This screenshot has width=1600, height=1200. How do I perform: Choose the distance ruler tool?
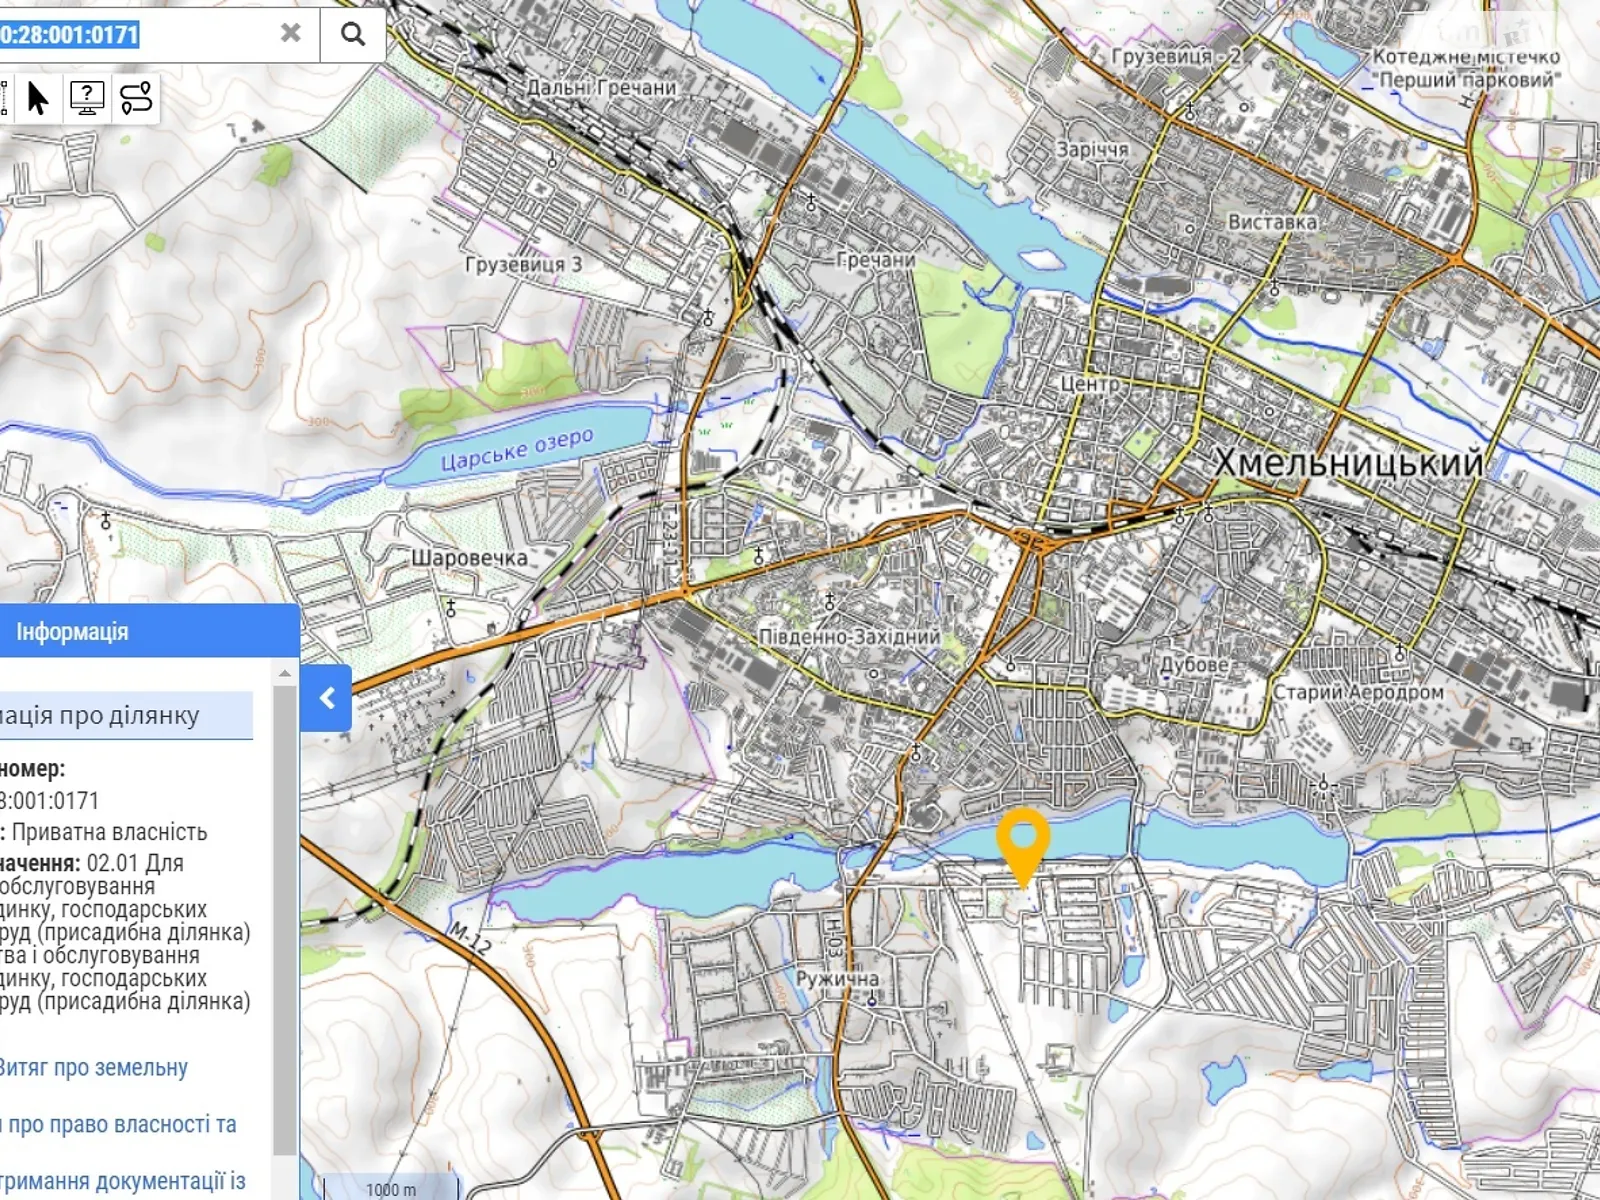point(5,98)
